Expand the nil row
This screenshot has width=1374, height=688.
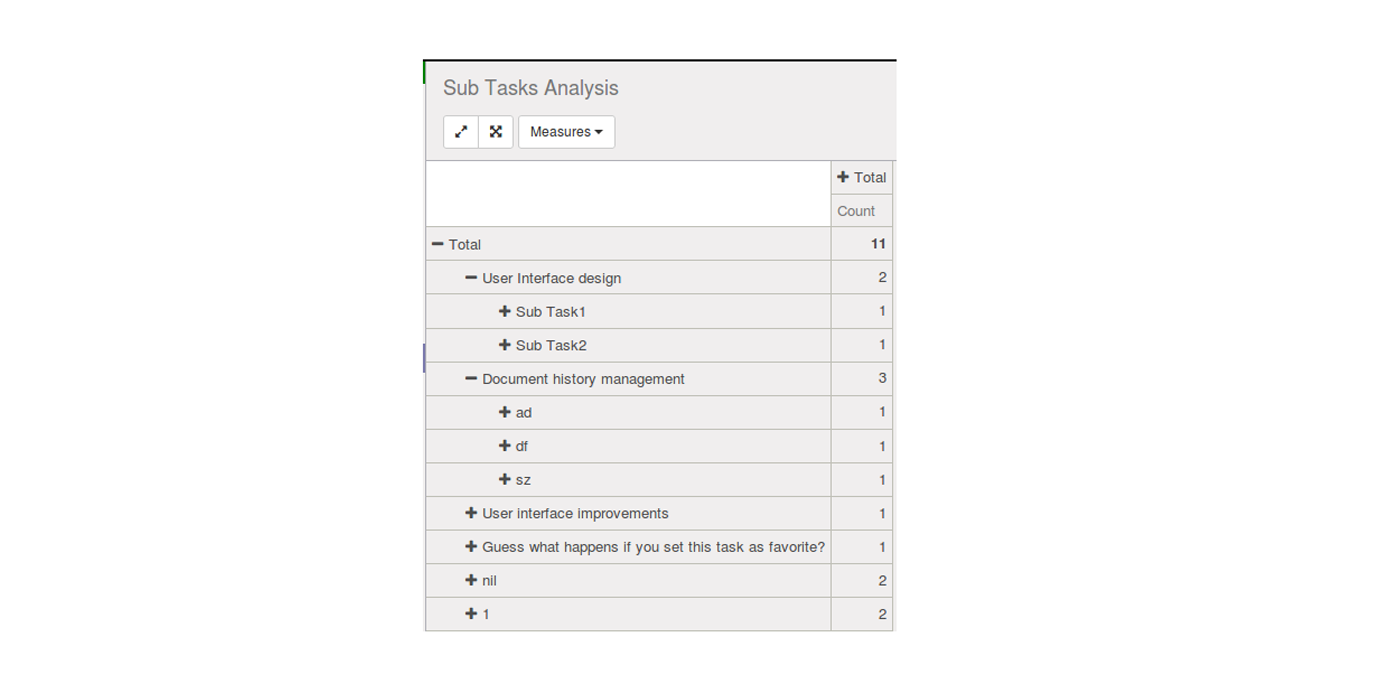tap(471, 580)
